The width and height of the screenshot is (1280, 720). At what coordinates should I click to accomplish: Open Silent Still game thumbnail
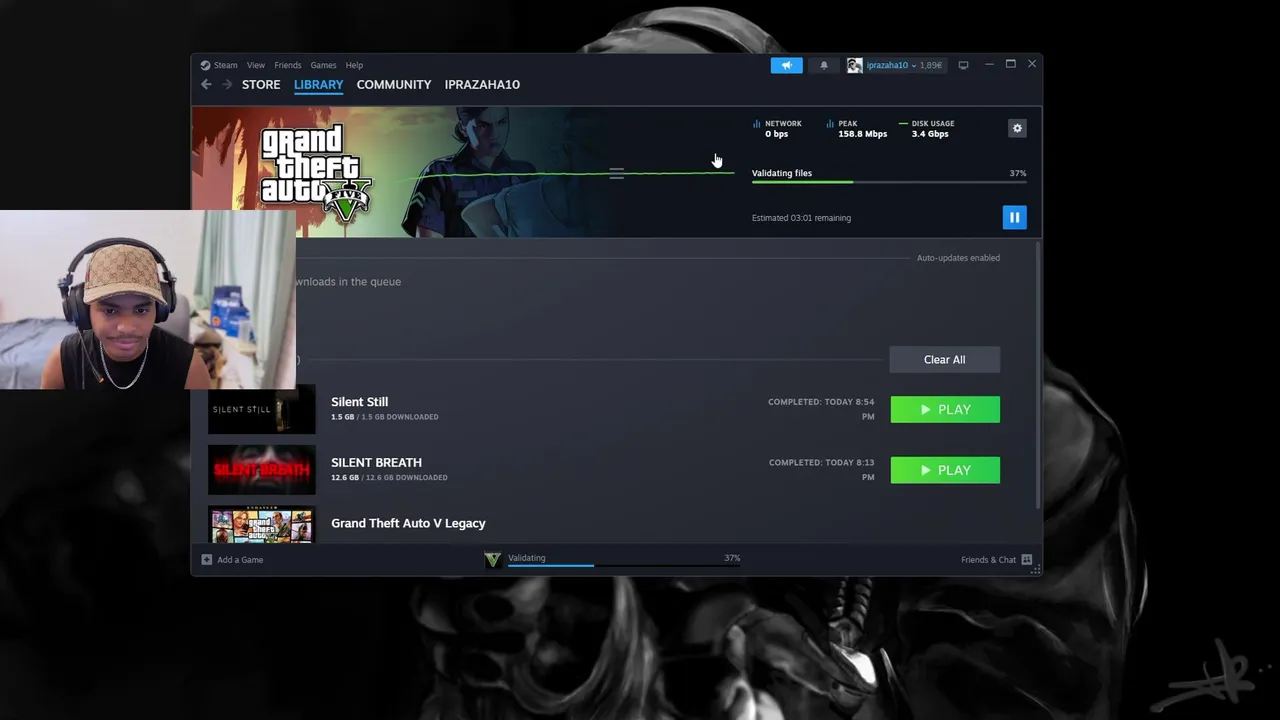(x=262, y=409)
